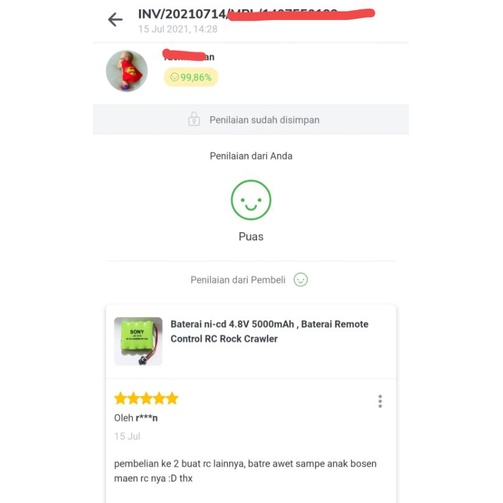The image size is (503, 503).
Task: Open the three-dot review options menu
Action: (x=380, y=401)
